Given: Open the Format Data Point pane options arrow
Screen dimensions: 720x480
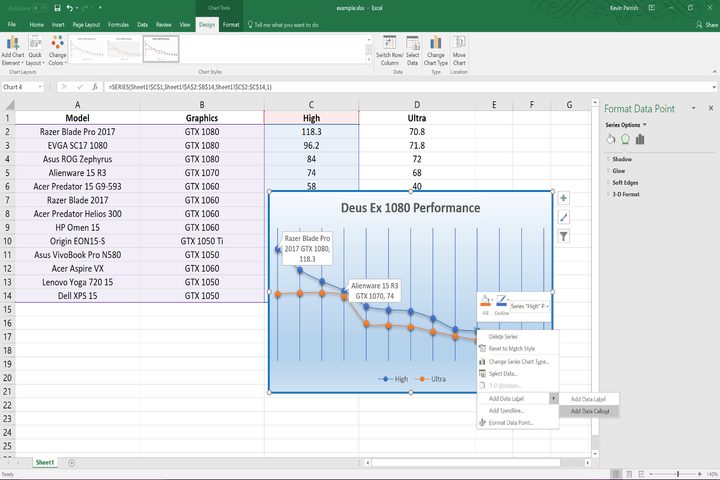Looking at the screenshot, I should point(693,108).
